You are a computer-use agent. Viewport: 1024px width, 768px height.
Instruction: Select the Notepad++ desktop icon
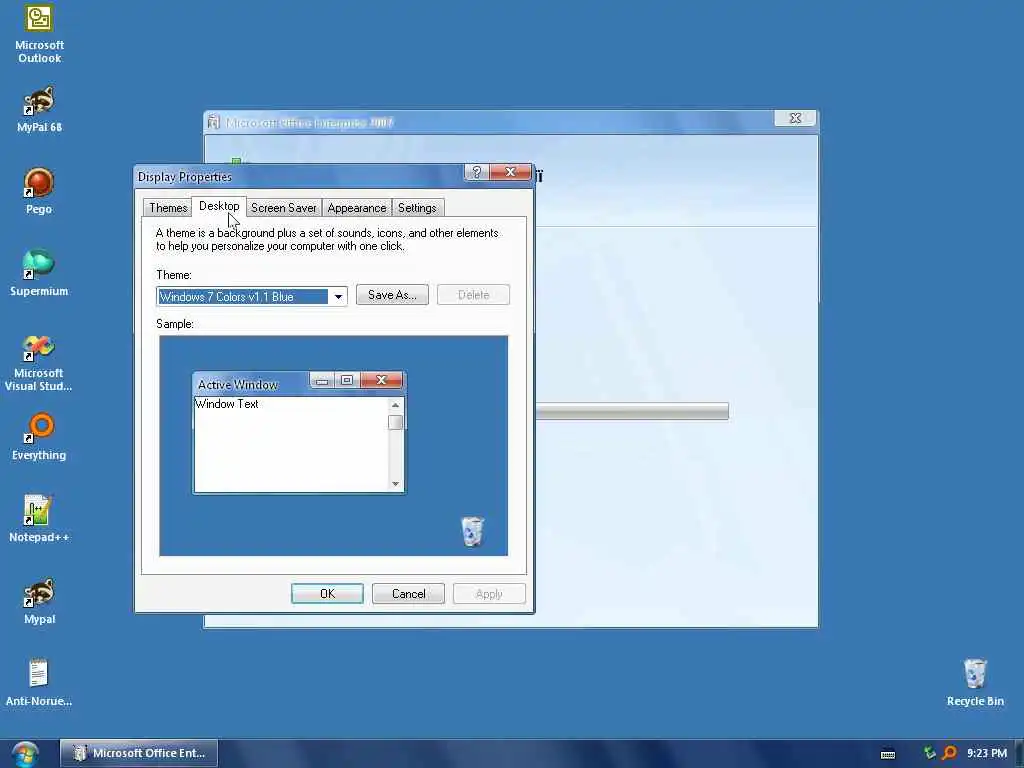39,519
